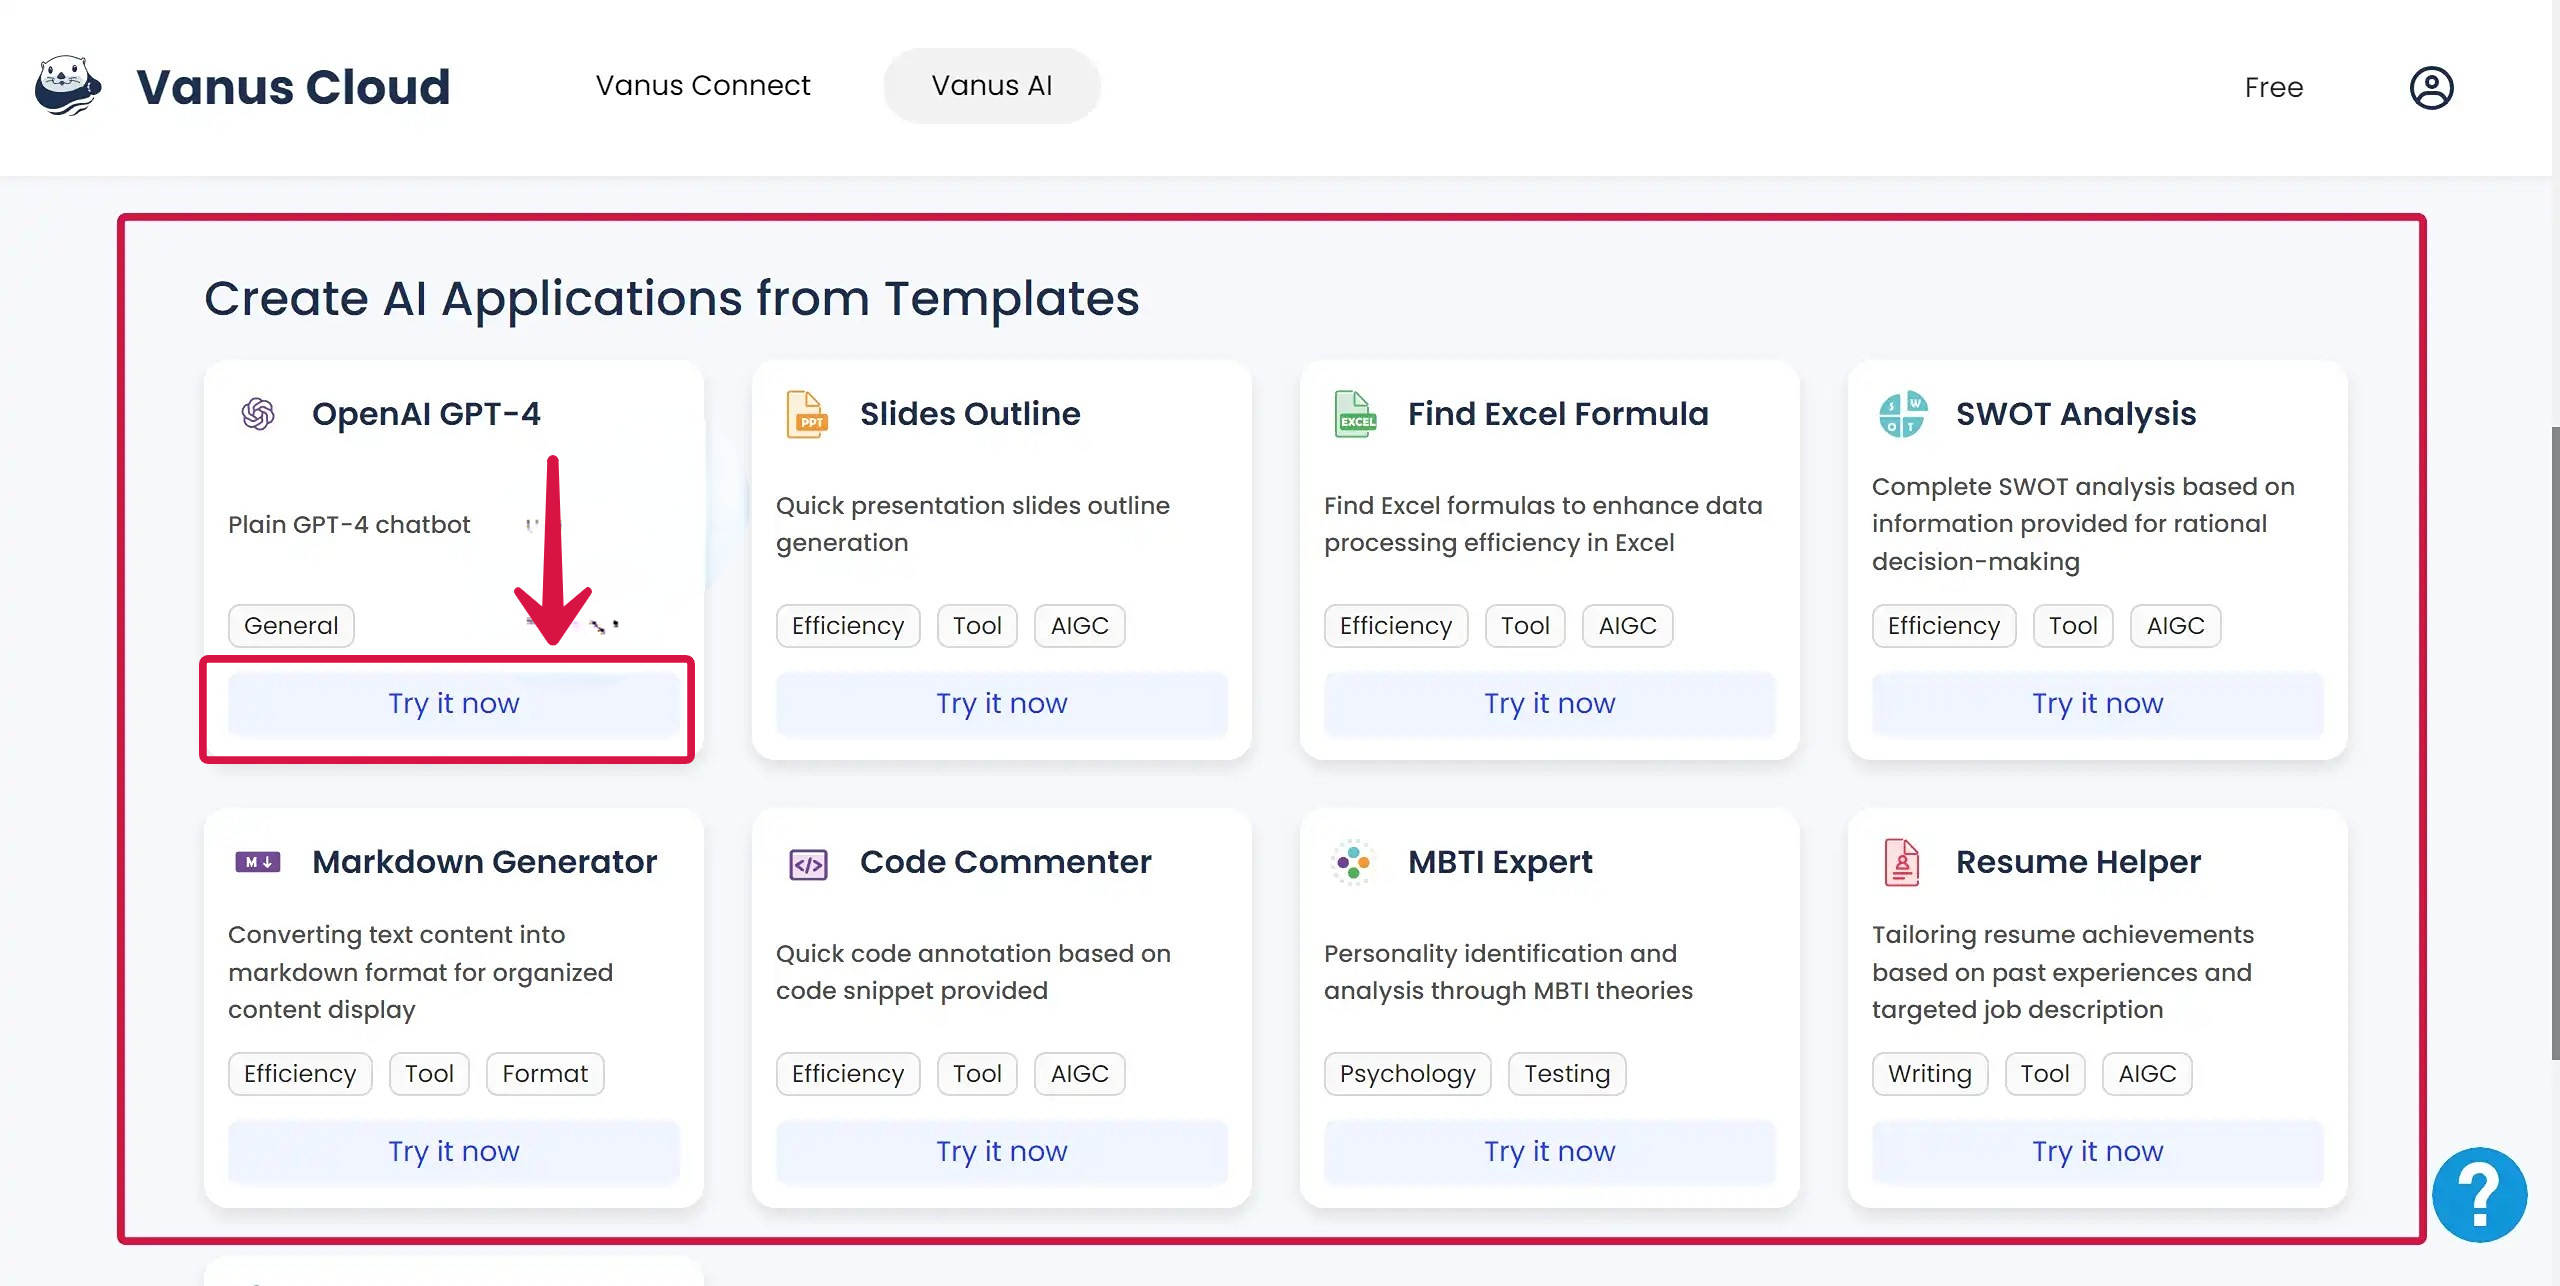Try the OpenAI GPT-4 template now
Image resolution: width=2560 pixels, height=1286 pixels.
coord(454,704)
